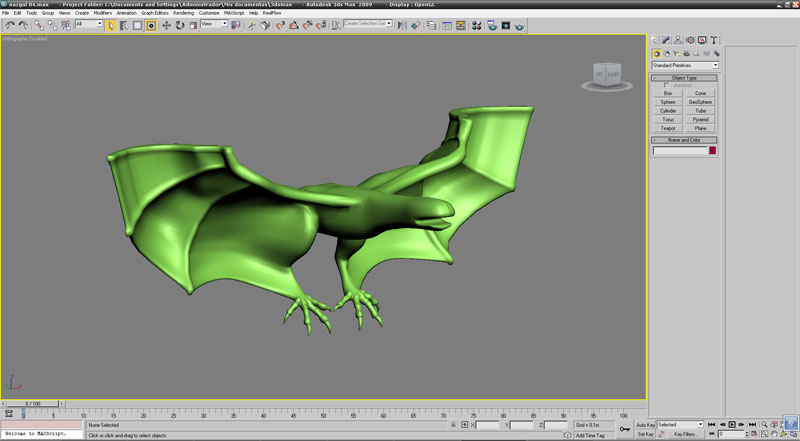Toggle Set Key animation mode
Image resolution: width=800 pixels, height=441 pixels.
645,434
